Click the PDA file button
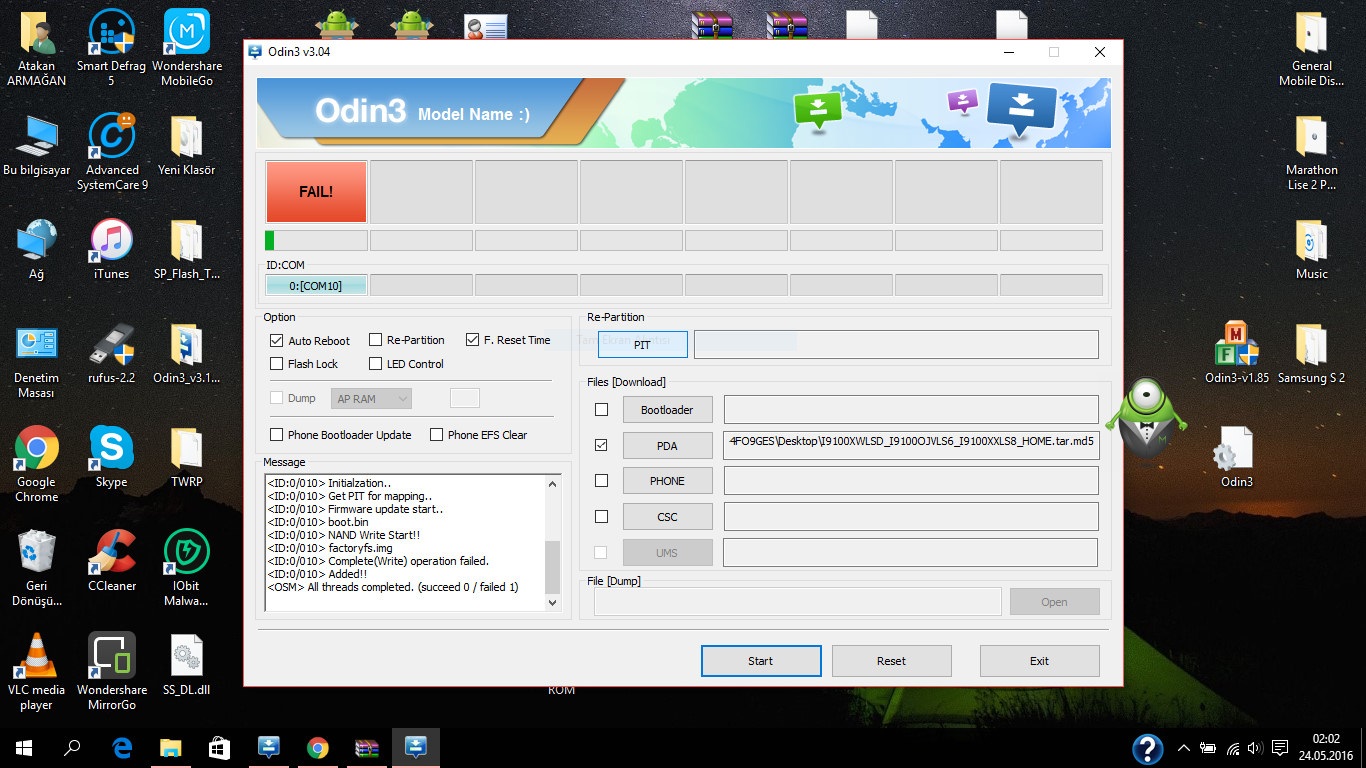 pyautogui.click(x=667, y=446)
